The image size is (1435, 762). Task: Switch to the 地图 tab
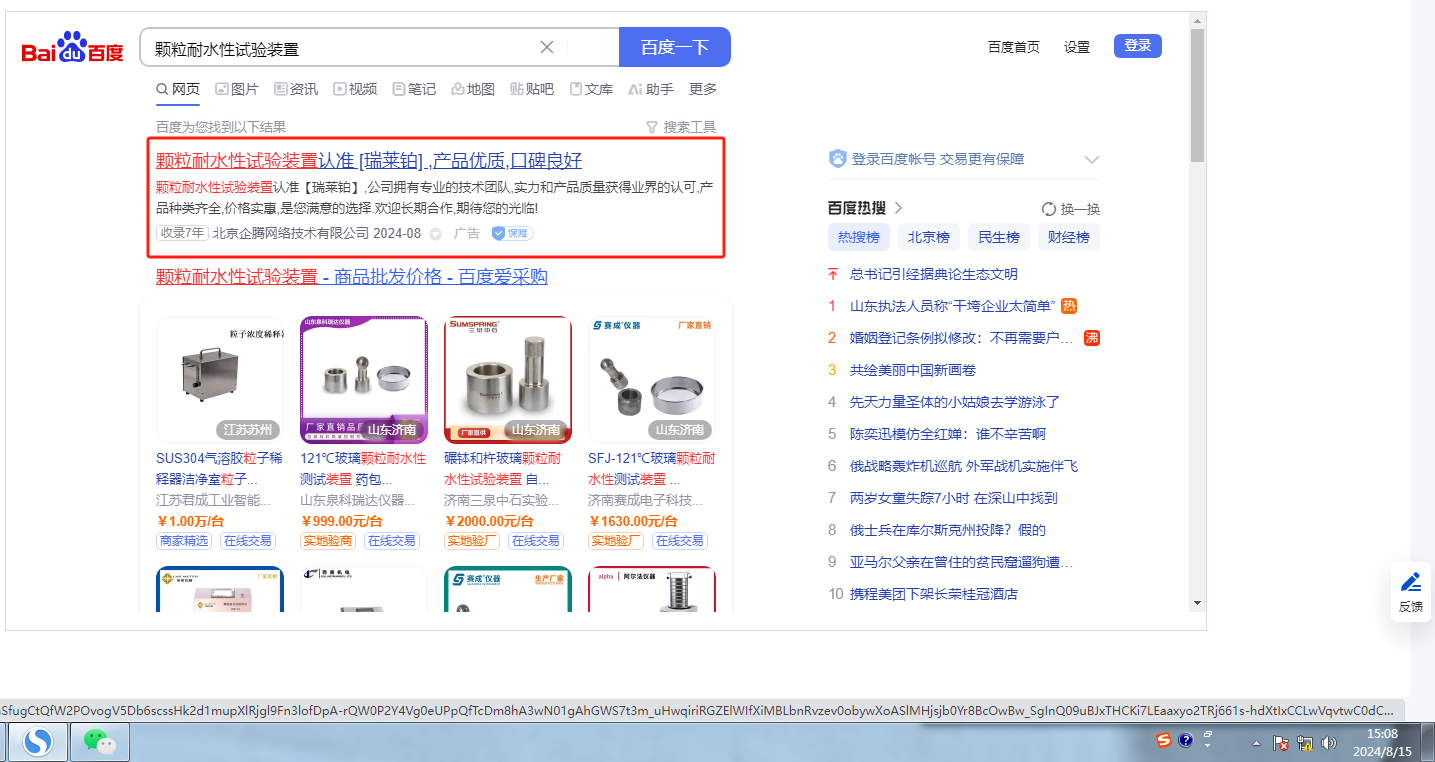[473, 89]
